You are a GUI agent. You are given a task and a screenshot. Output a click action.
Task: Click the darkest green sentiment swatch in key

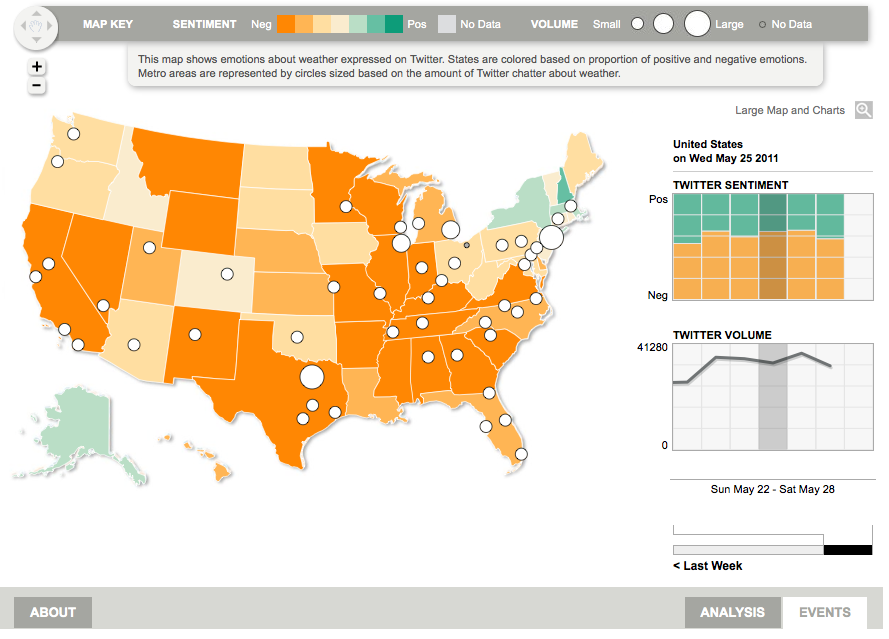(x=394, y=24)
